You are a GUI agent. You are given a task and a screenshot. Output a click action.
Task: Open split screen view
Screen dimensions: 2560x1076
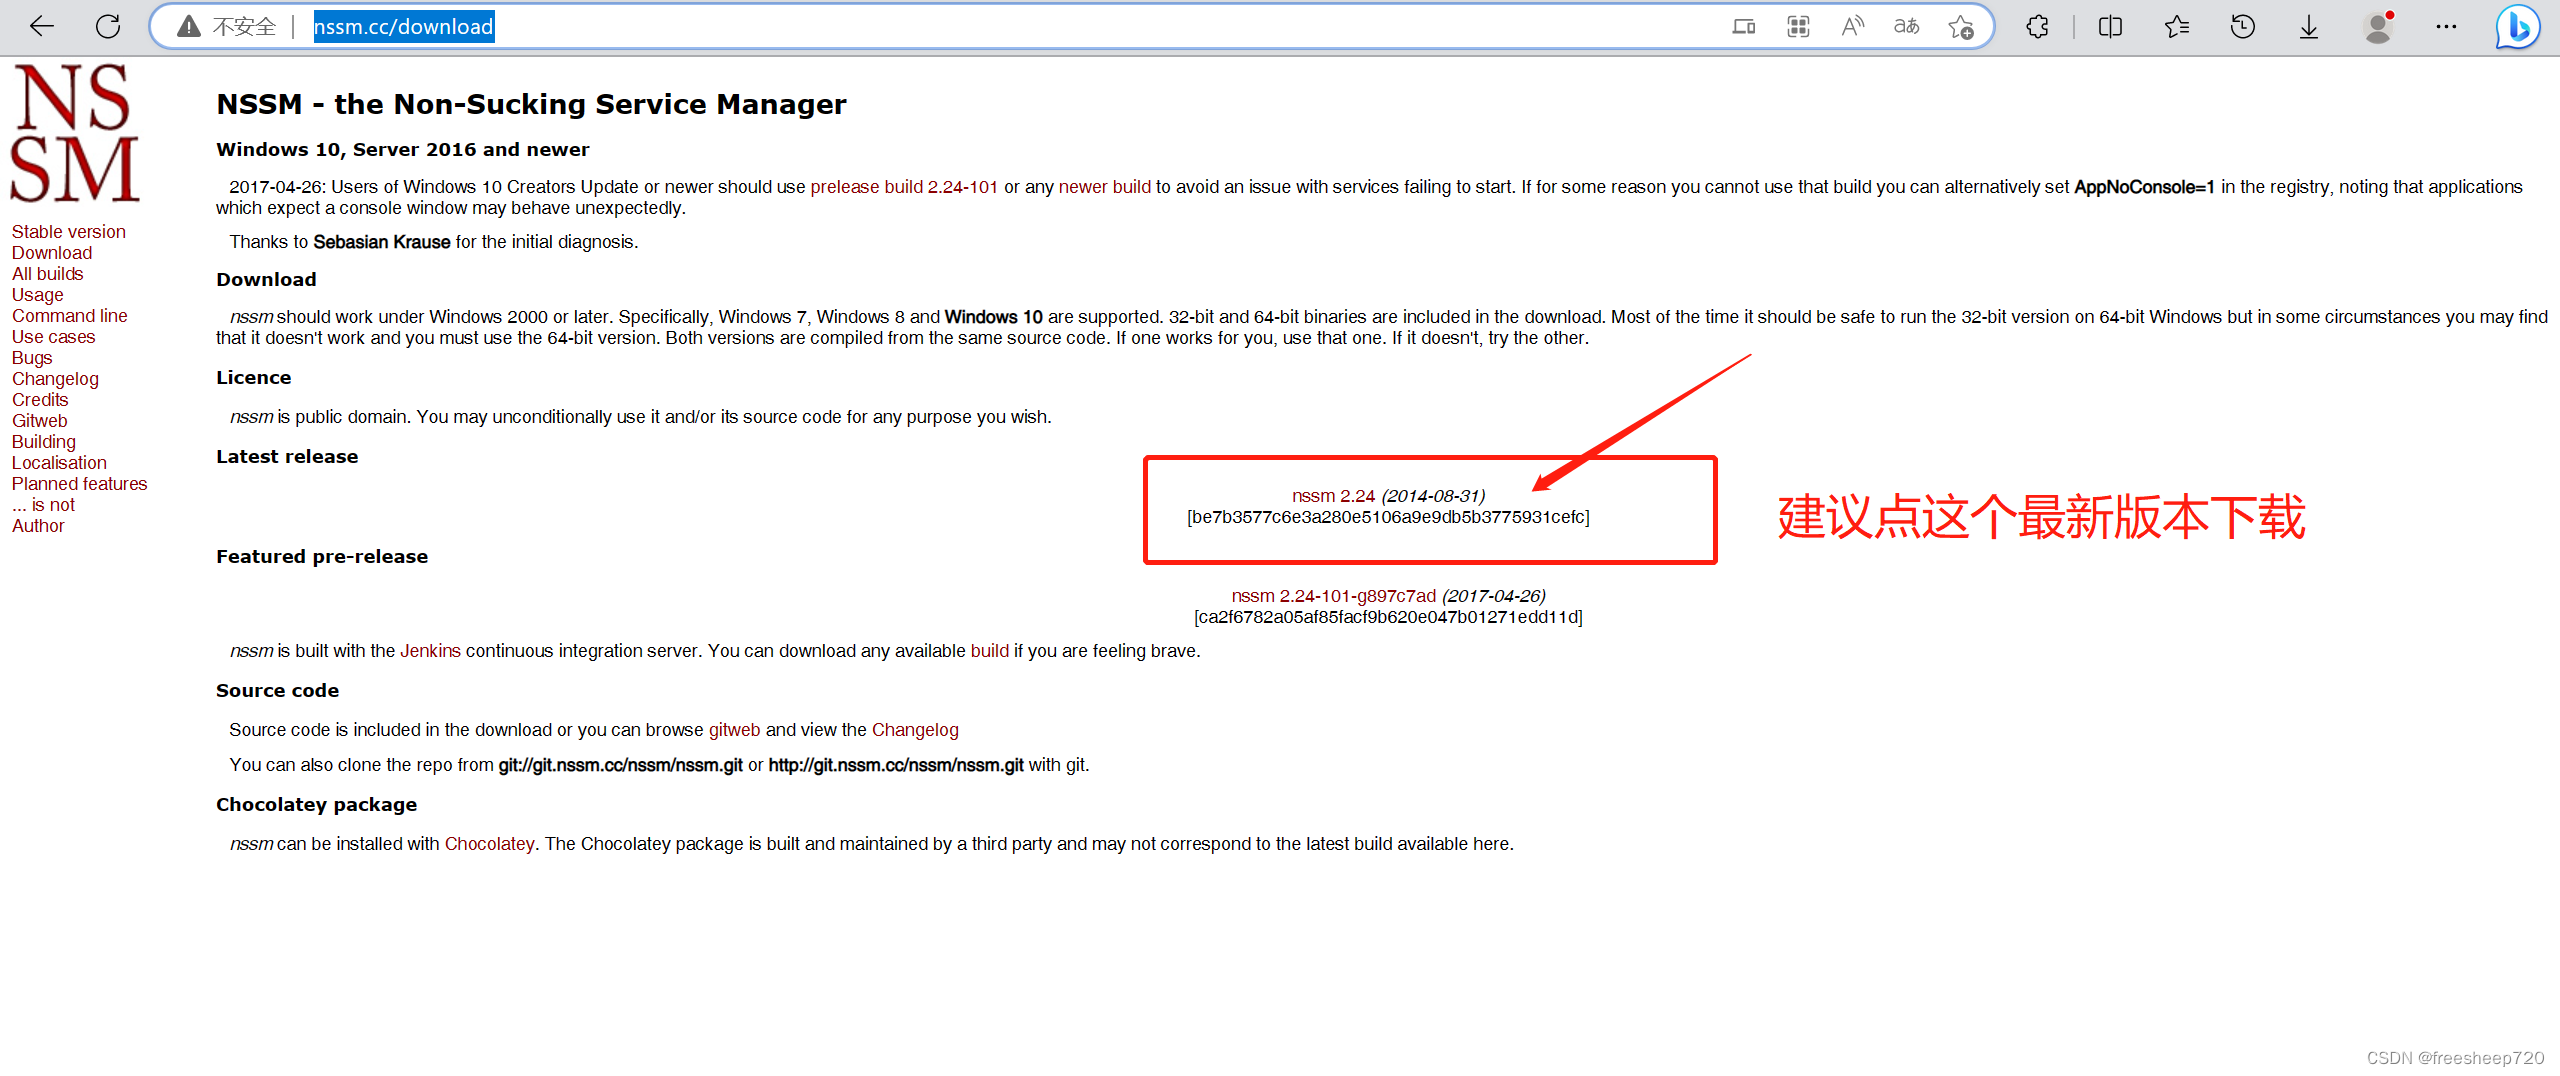pos(2110,27)
